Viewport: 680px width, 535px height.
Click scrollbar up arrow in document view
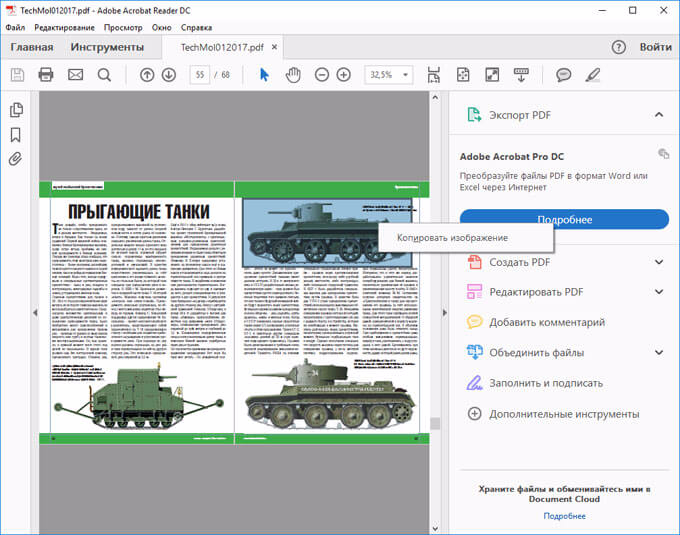[435, 98]
